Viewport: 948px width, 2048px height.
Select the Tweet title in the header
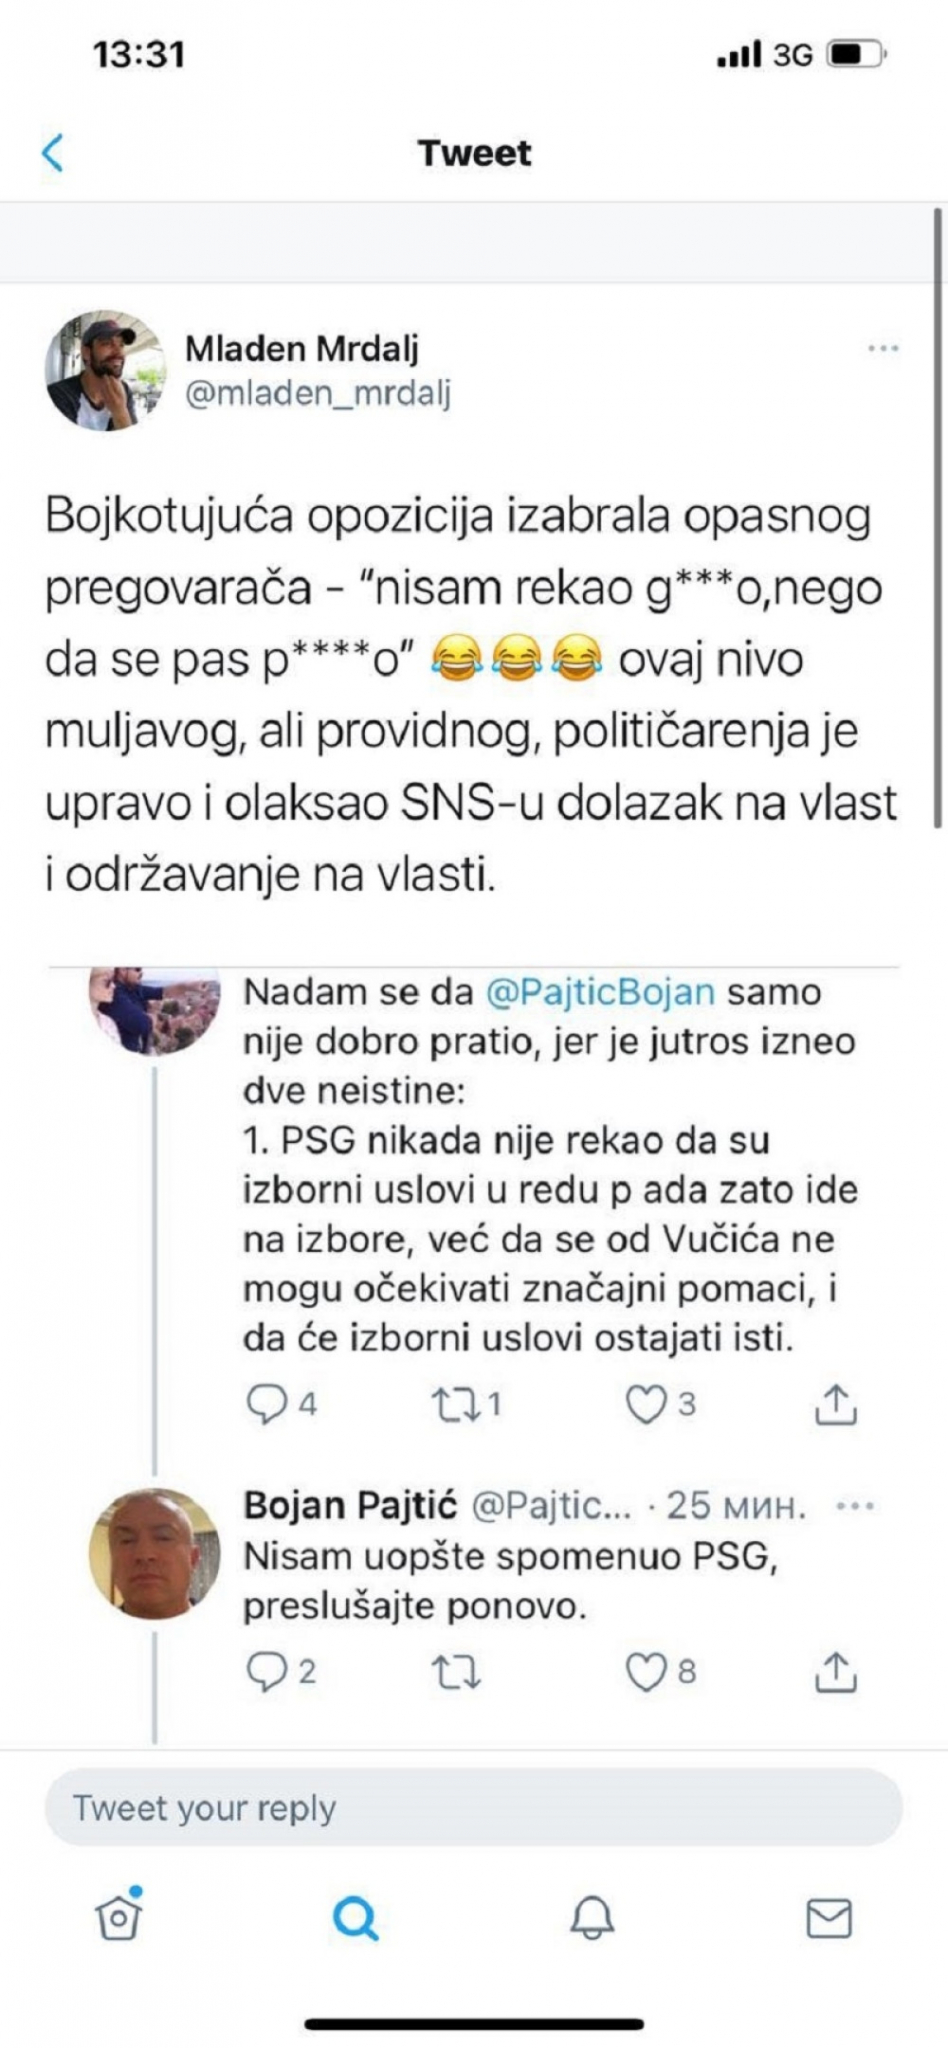(x=474, y=153)
